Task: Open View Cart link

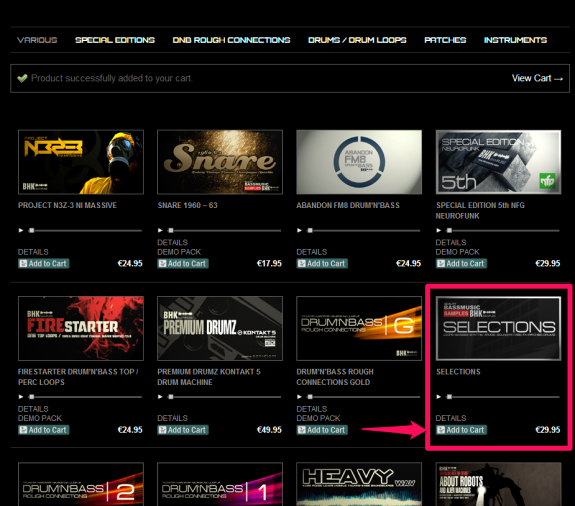Action: (x=537, y=78)
